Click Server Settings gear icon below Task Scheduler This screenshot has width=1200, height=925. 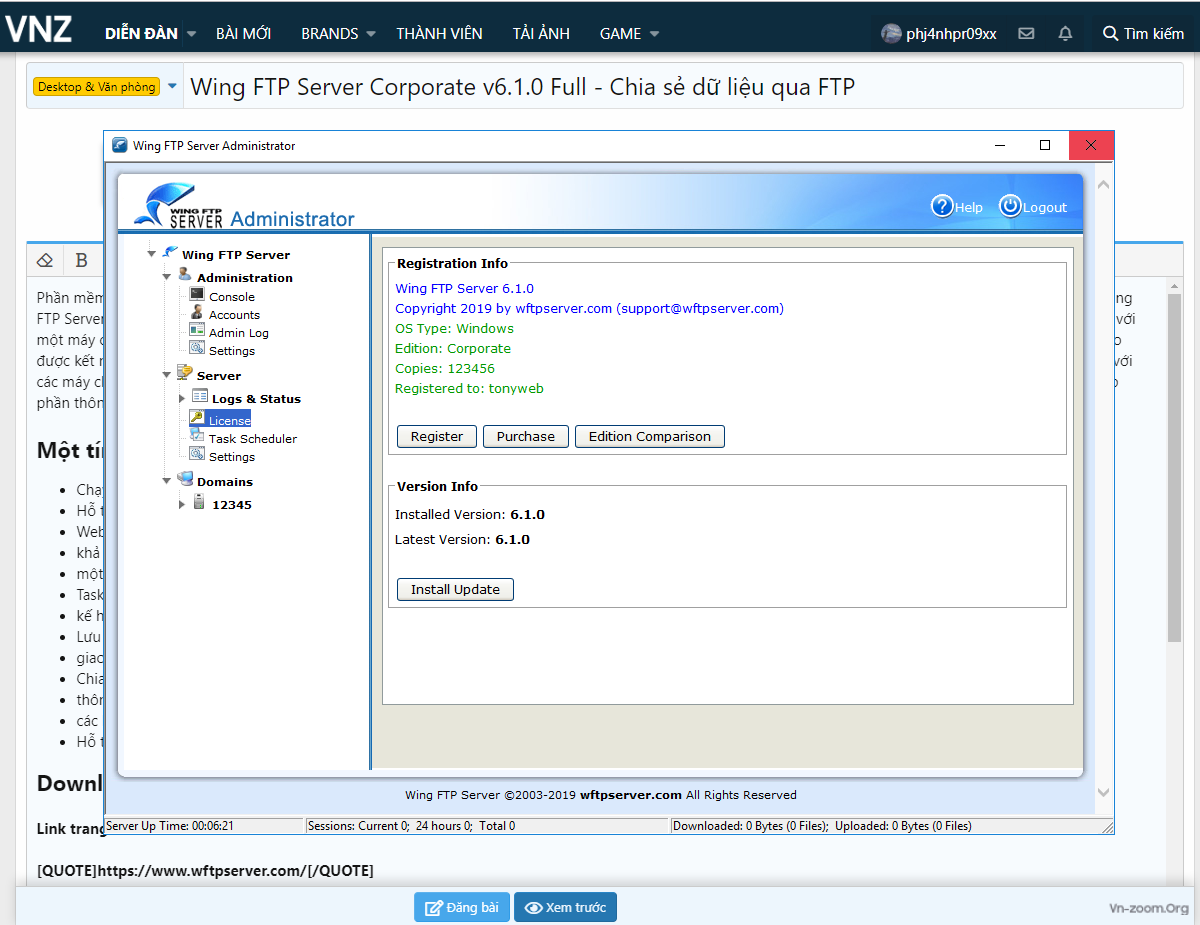click(197, 455)
